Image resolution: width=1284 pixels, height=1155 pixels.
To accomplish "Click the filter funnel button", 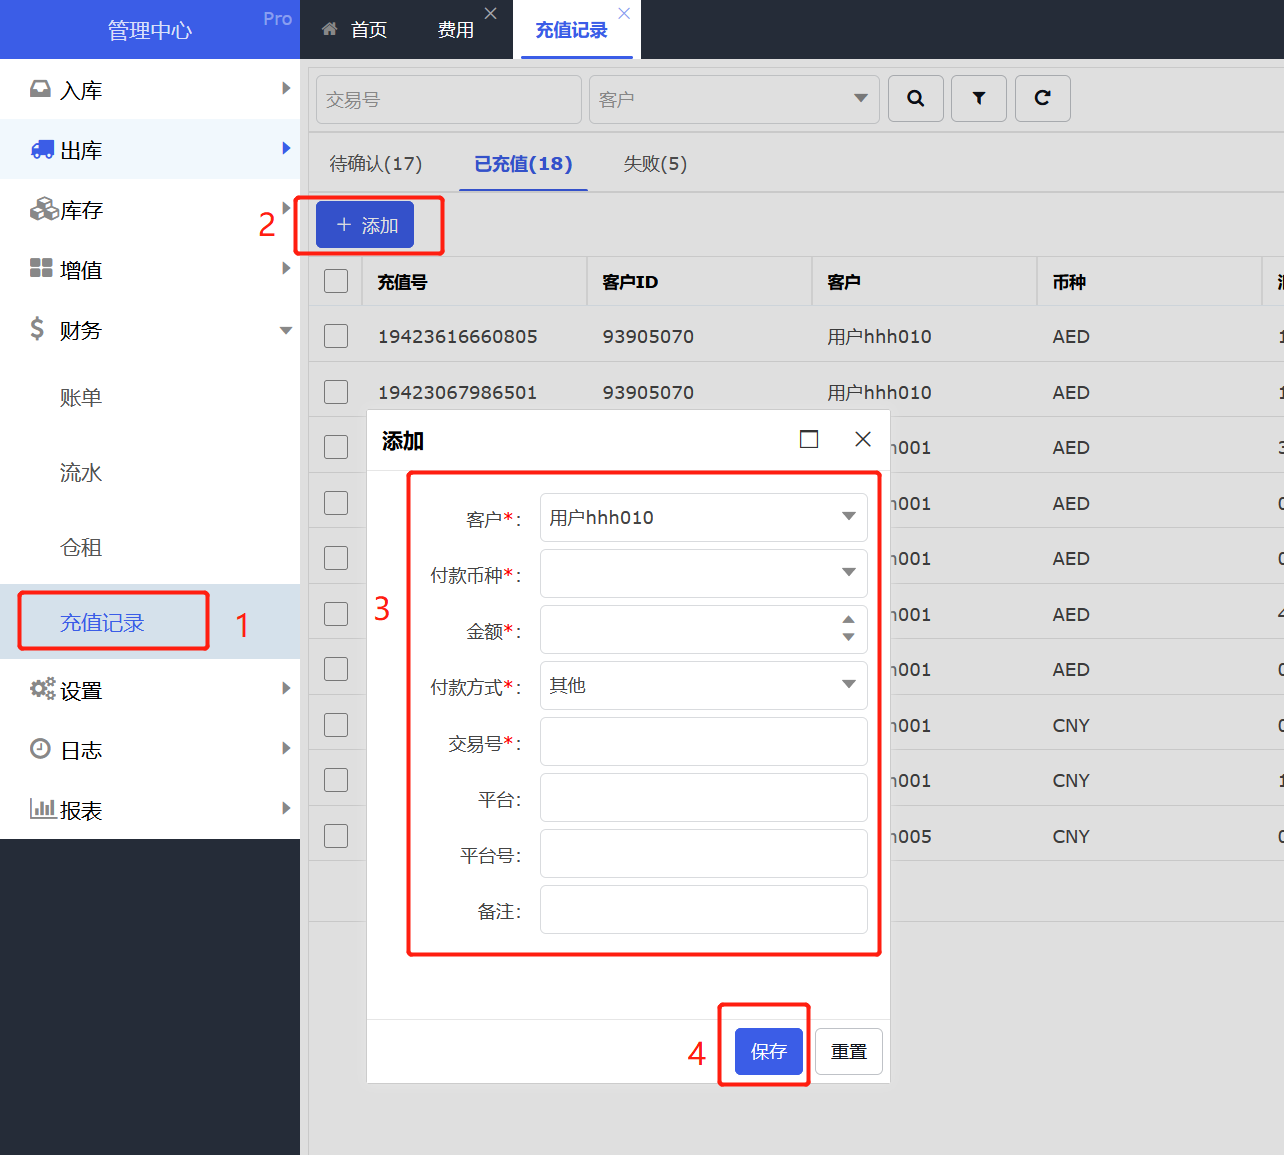I will coord(979,98).
